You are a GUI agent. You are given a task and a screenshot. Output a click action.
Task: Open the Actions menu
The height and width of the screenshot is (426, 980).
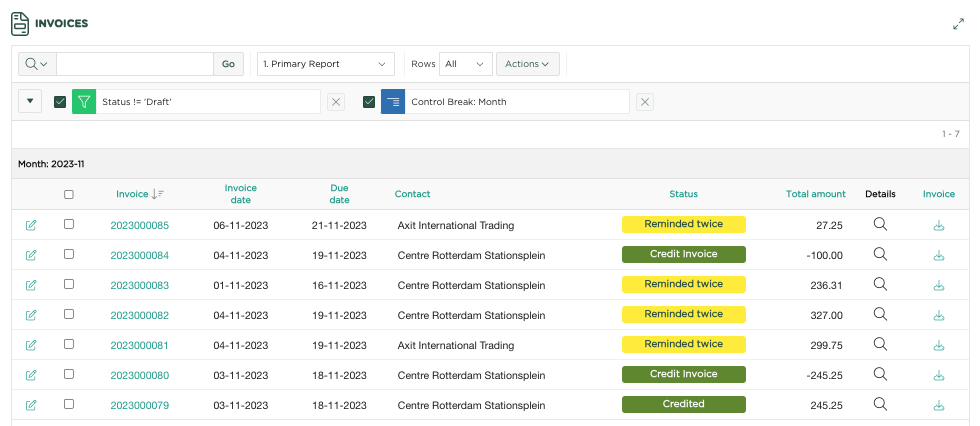(527, 64)
